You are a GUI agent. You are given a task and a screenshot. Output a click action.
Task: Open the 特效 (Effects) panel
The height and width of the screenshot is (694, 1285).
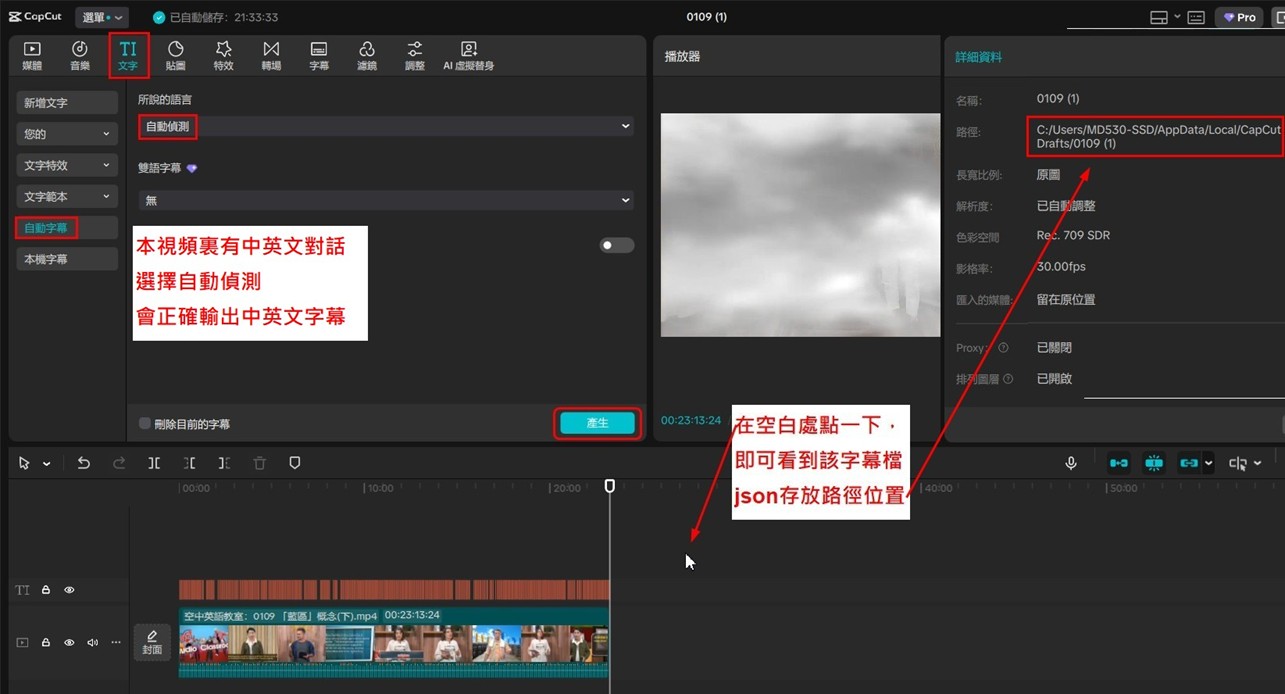[x=223, y=56]
